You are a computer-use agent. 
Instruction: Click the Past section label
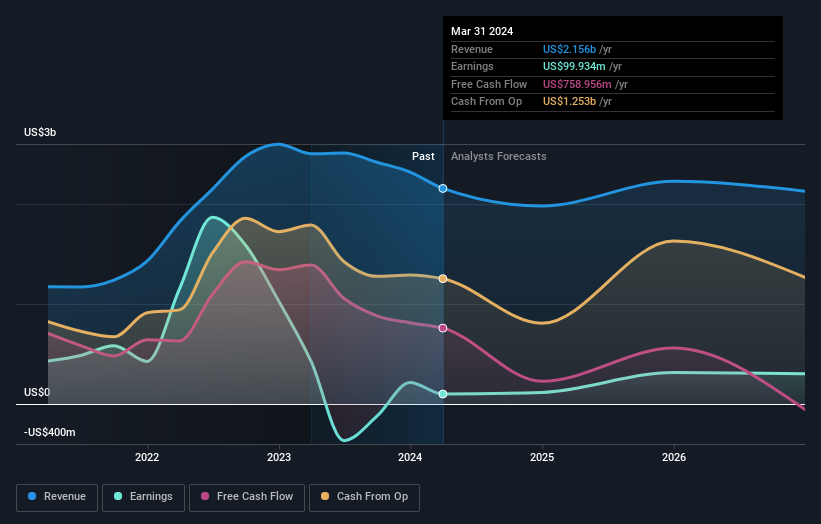click(x=423, y=157)
